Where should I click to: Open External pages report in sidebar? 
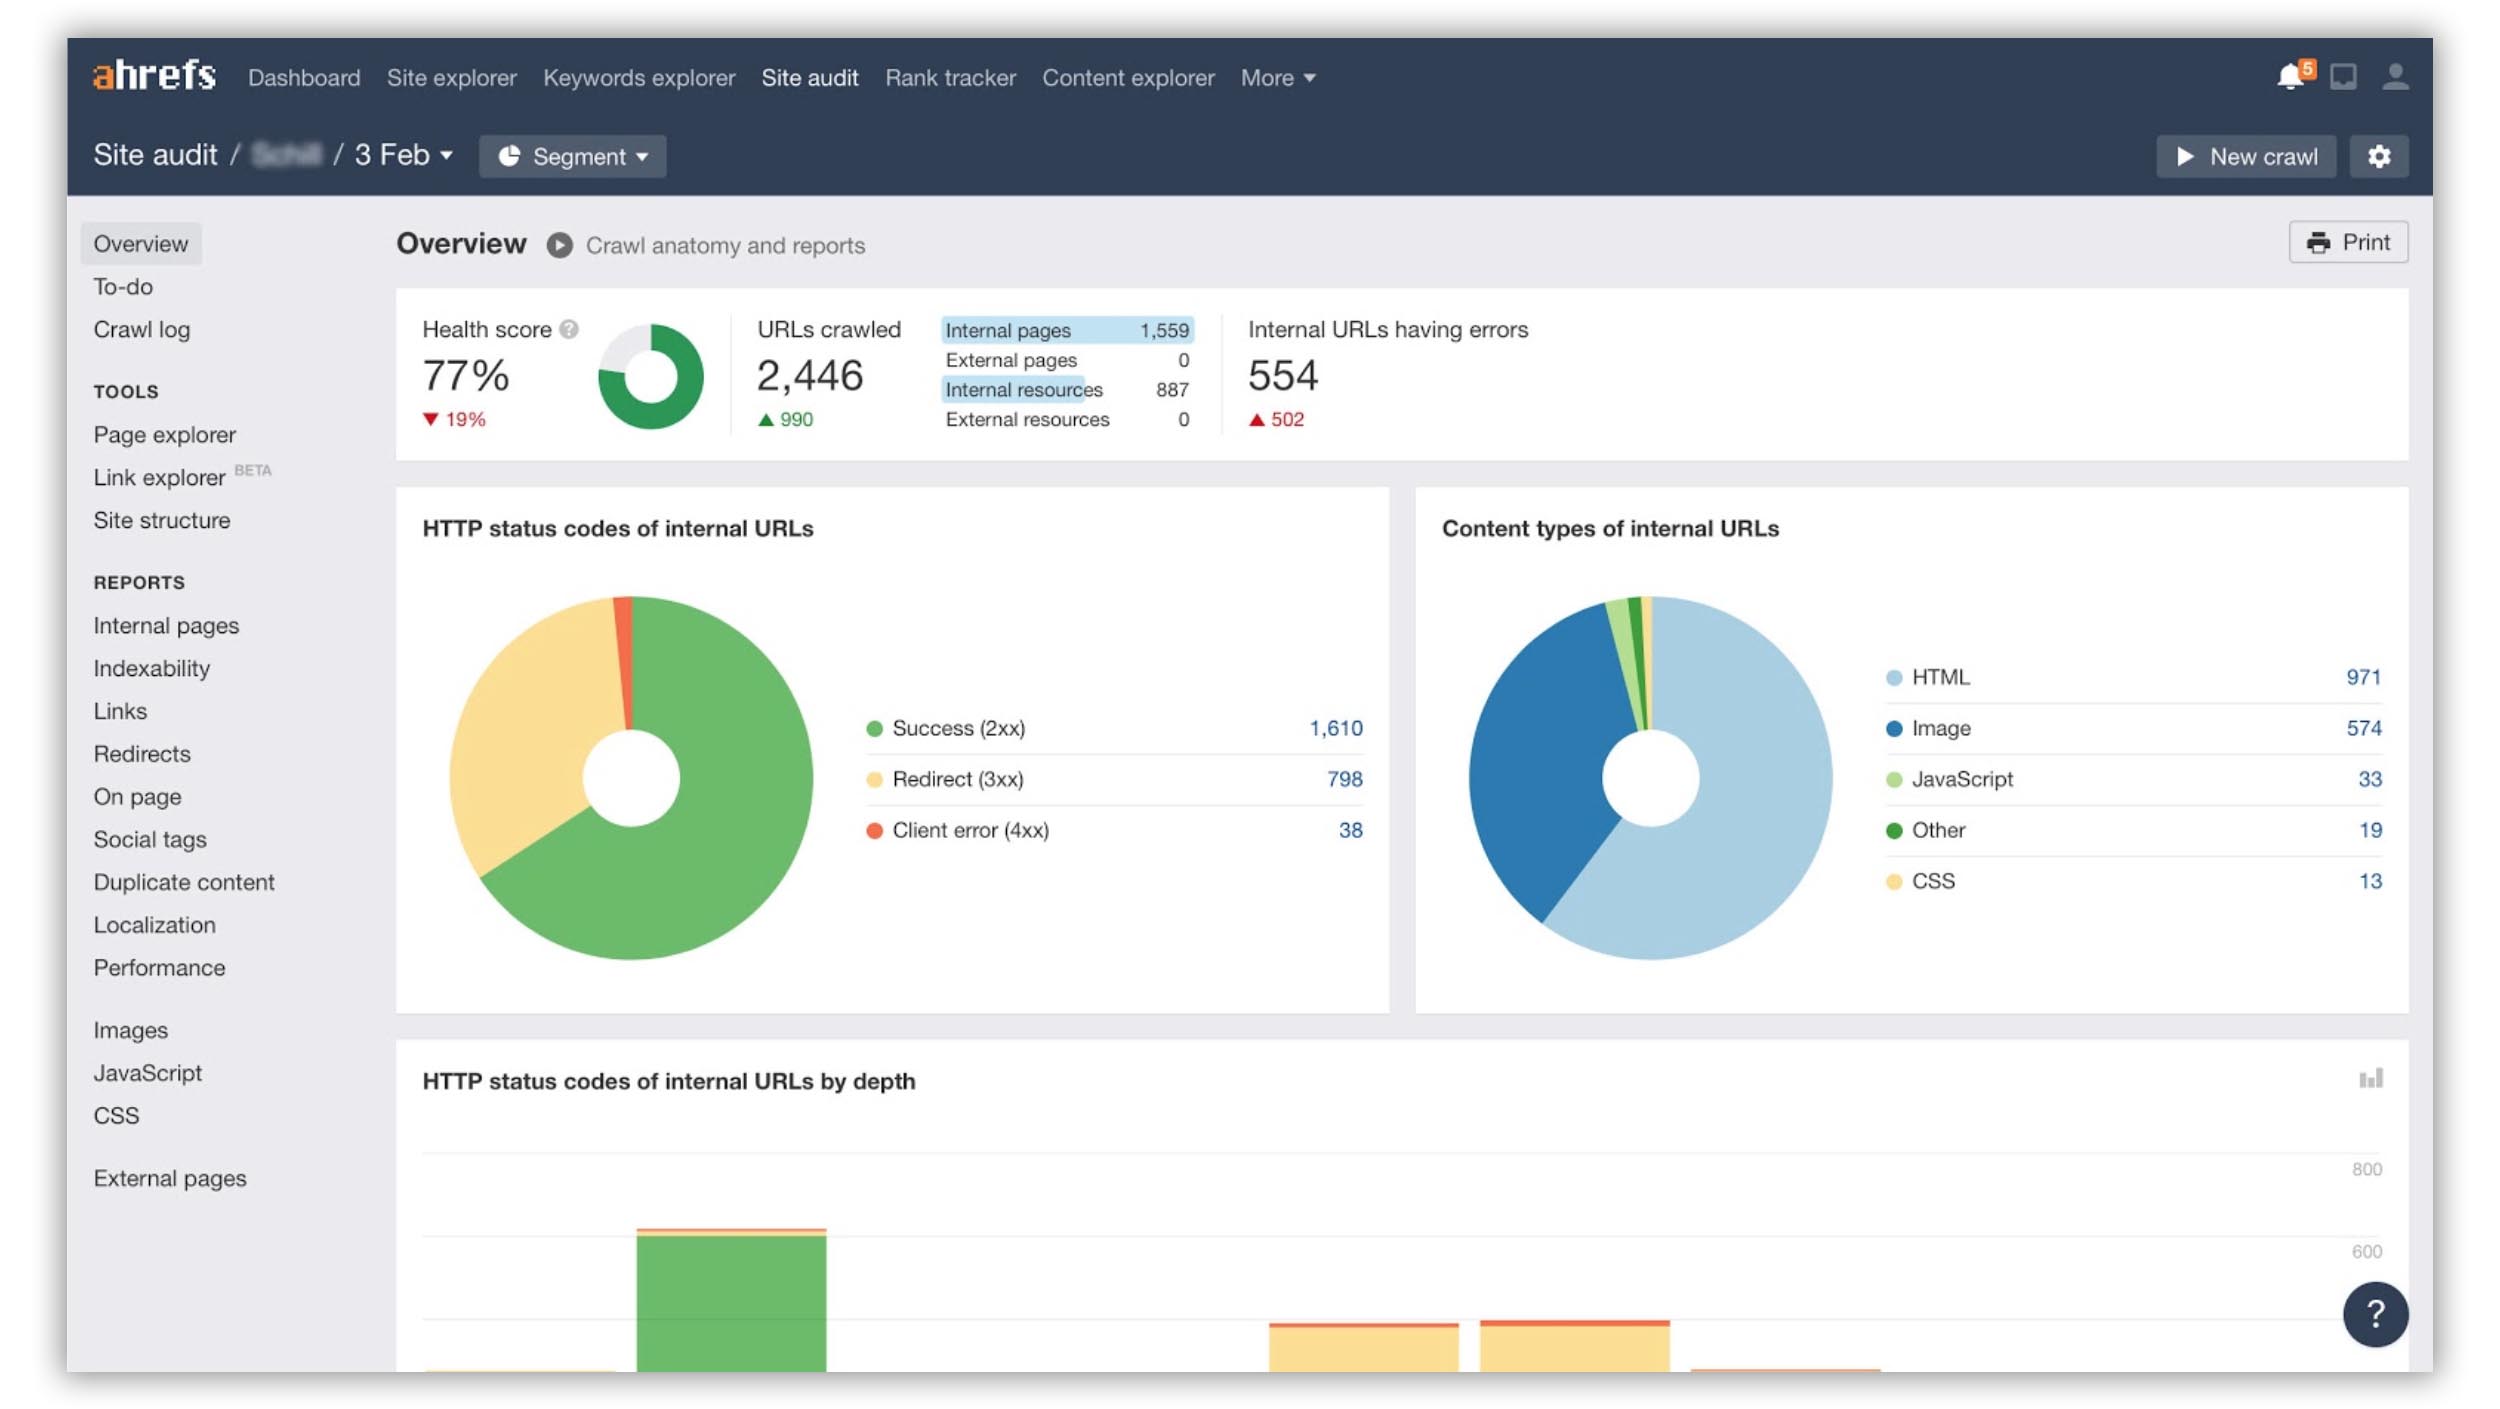(170, 1179)
